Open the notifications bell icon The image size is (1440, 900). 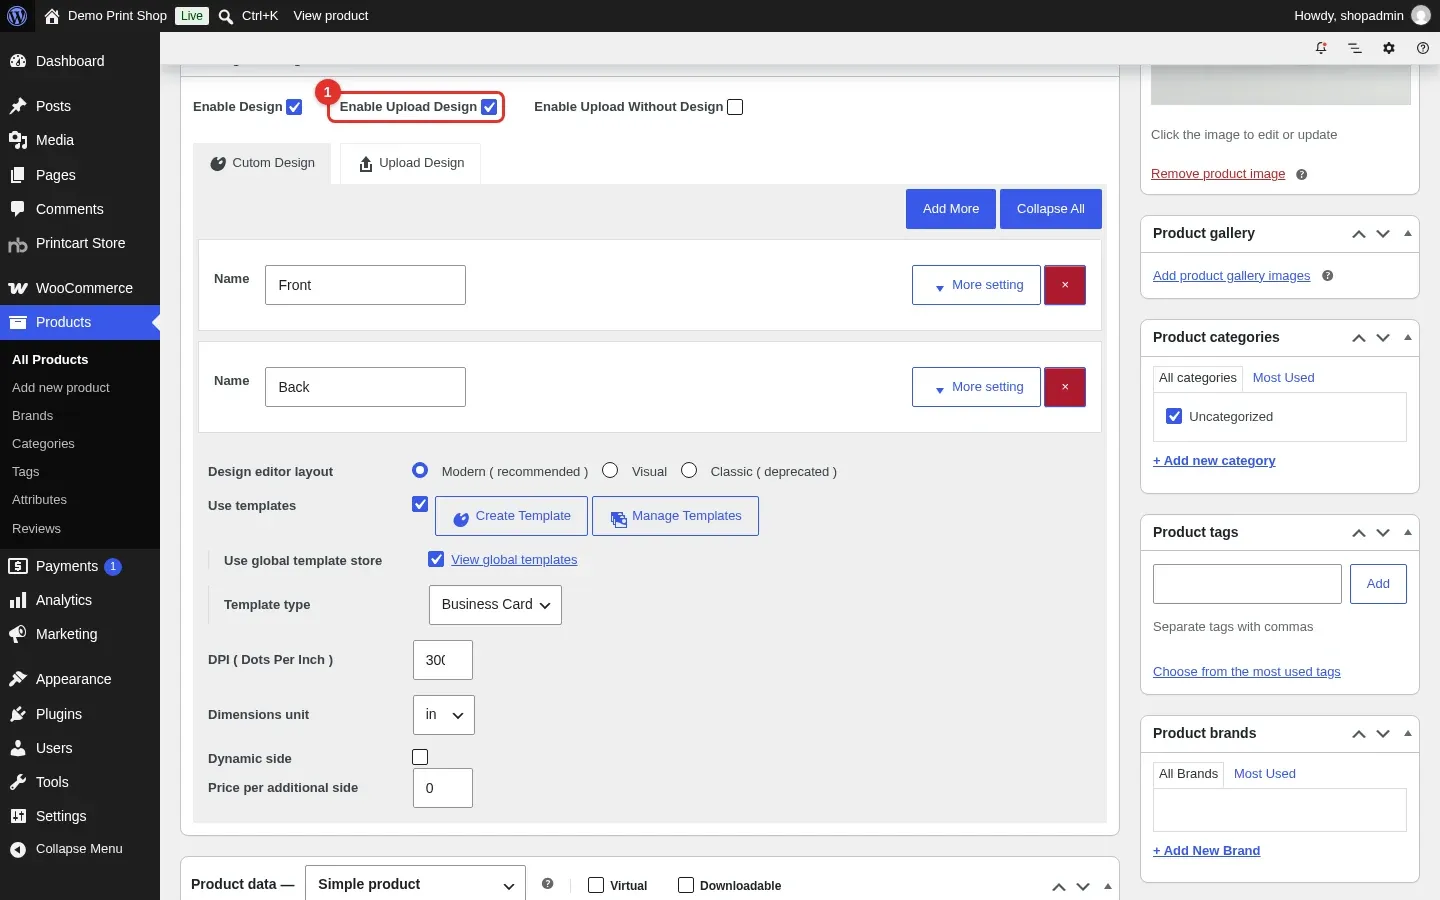coord(1321,48)
